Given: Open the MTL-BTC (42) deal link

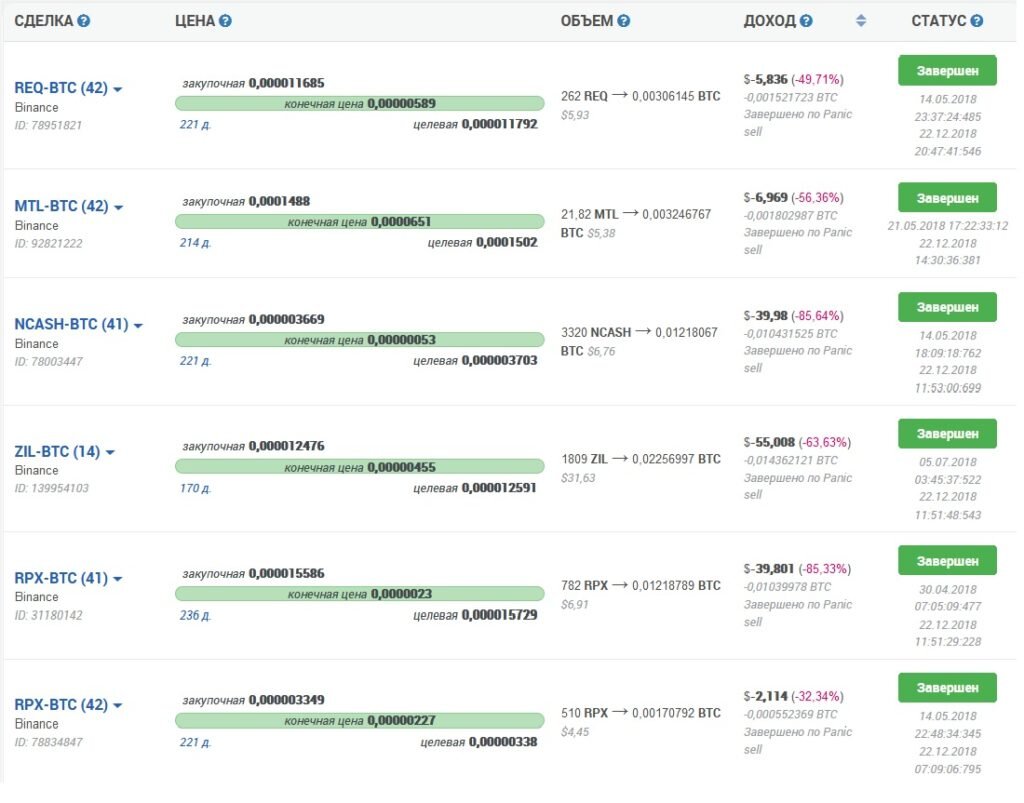Looking at the screenshot, I should click(61, 206).
